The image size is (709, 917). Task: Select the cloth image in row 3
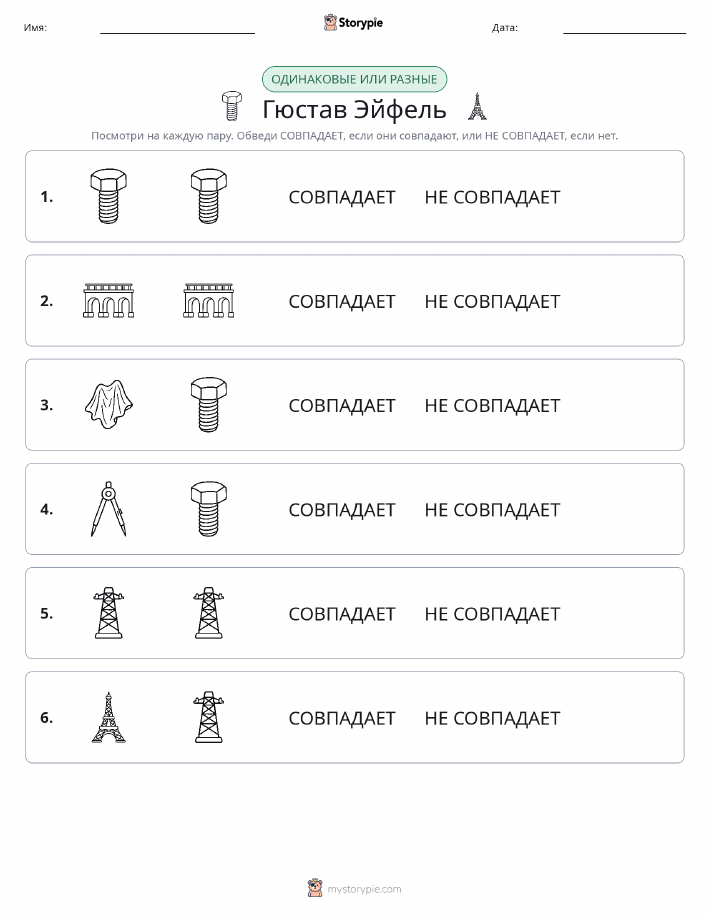coord(109,405)
